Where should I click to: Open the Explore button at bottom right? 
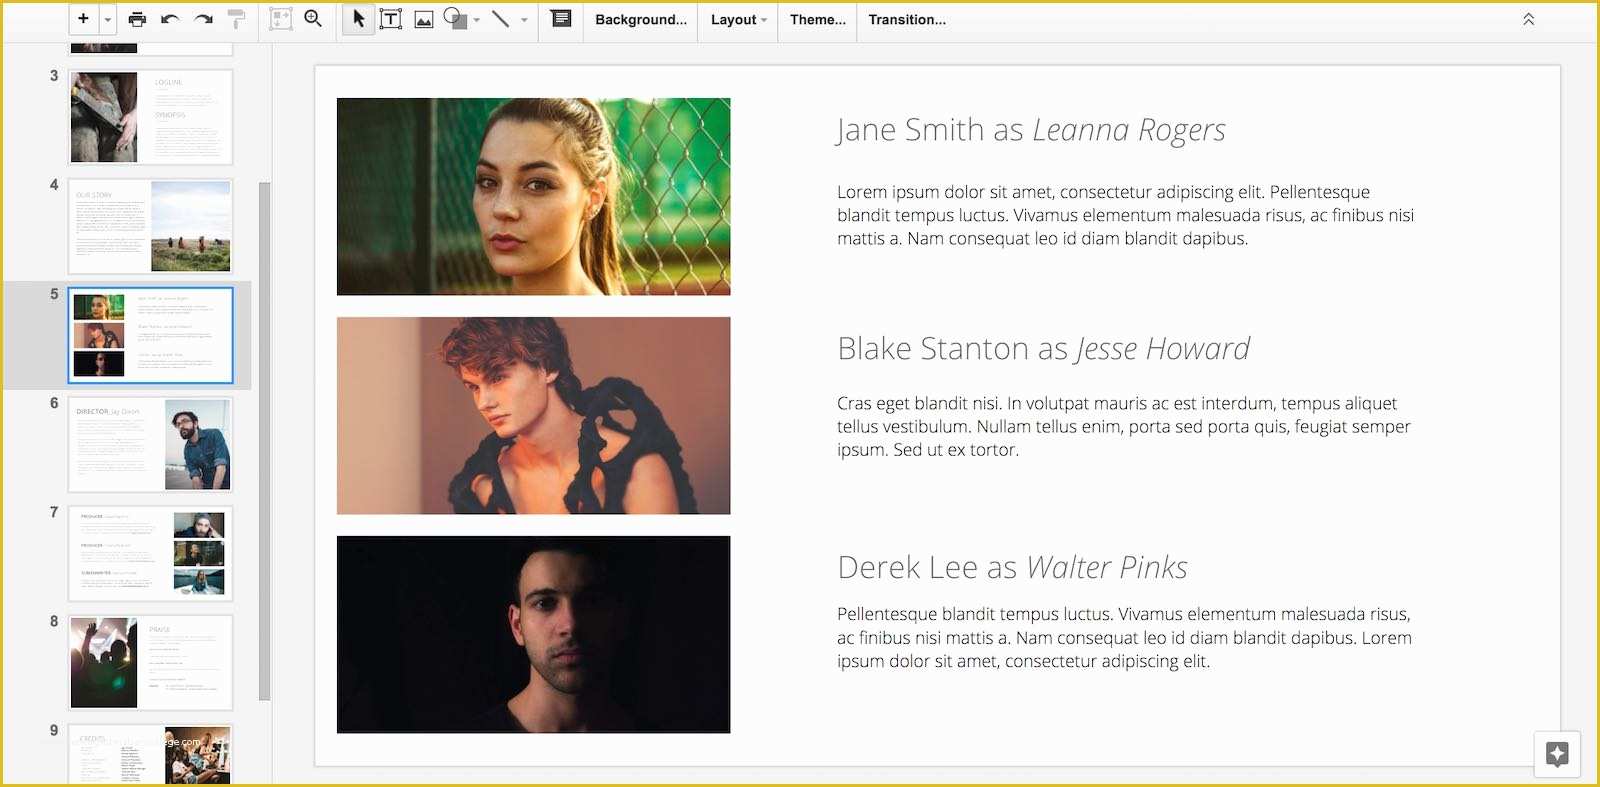tap(1557, 754)
